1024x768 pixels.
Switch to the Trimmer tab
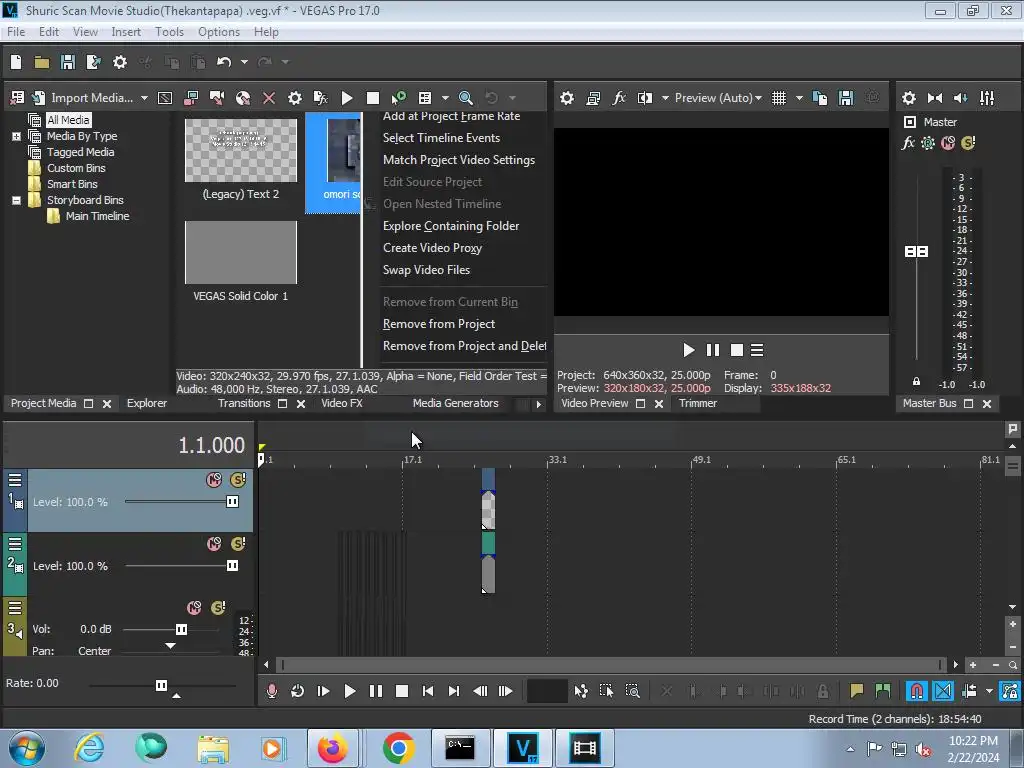(698, 404)
